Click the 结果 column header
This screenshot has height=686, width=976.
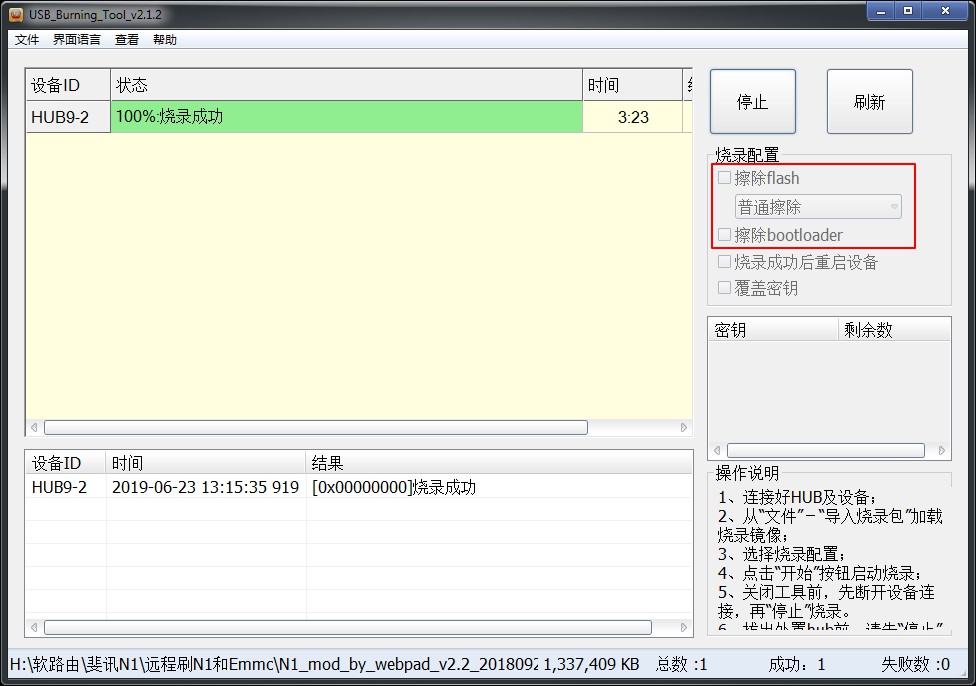499,463
